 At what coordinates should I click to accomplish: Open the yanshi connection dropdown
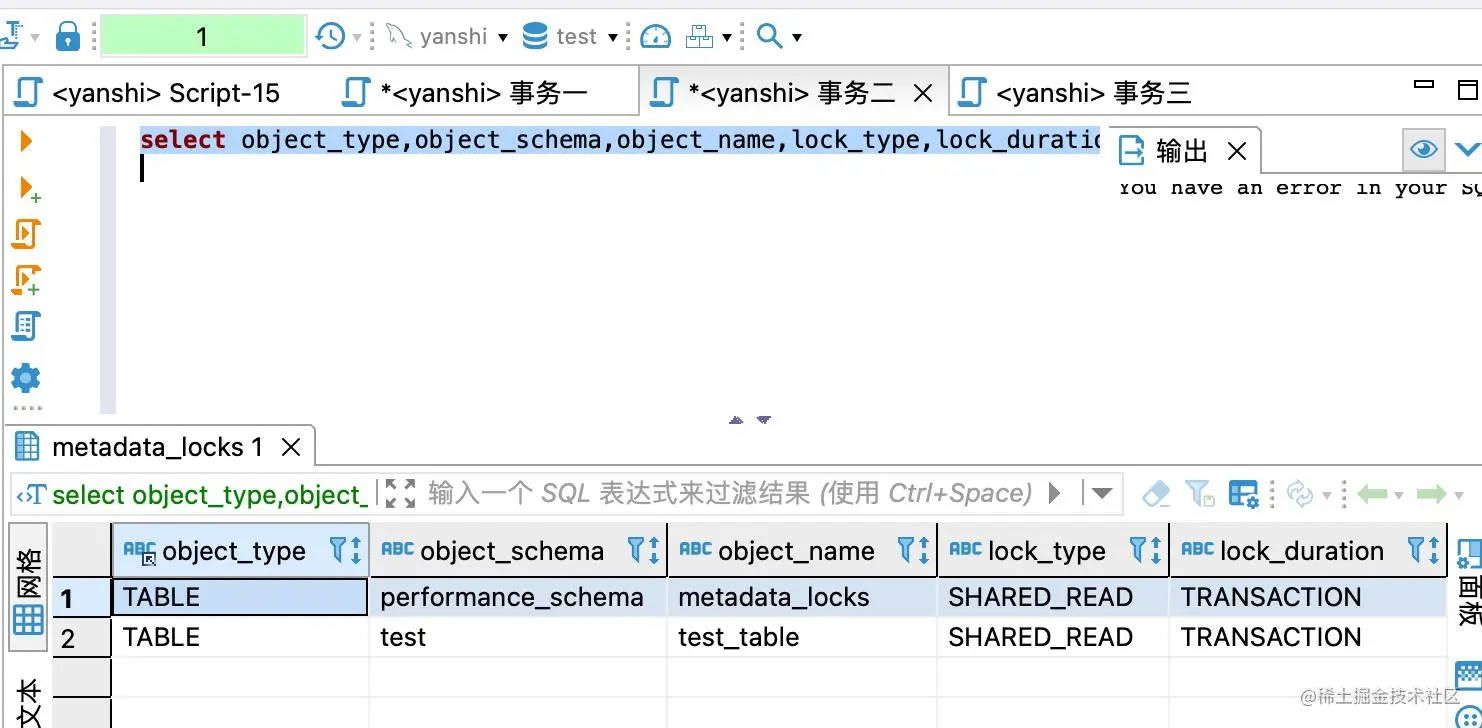click(505, 36)
